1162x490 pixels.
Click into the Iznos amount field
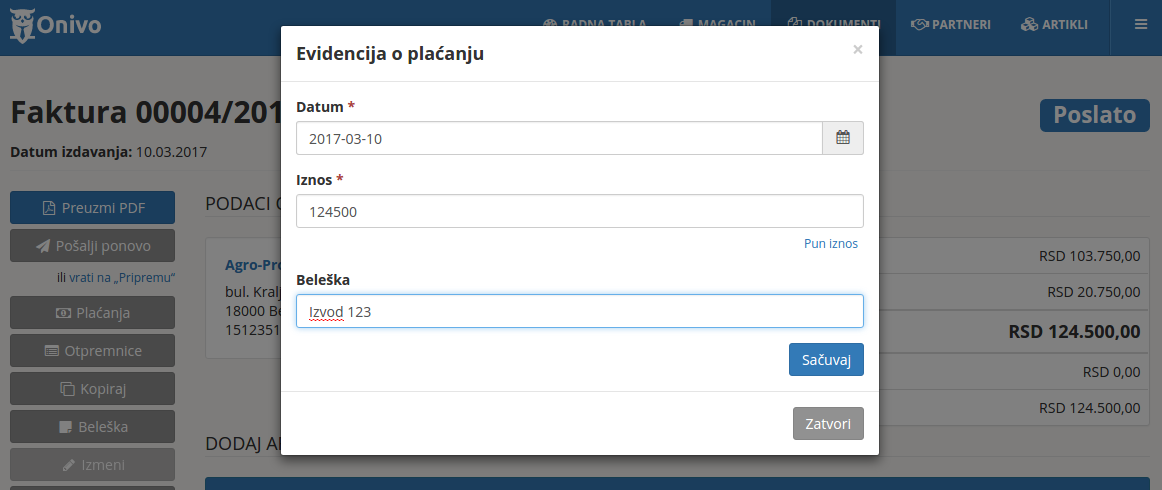coord(579,211)
